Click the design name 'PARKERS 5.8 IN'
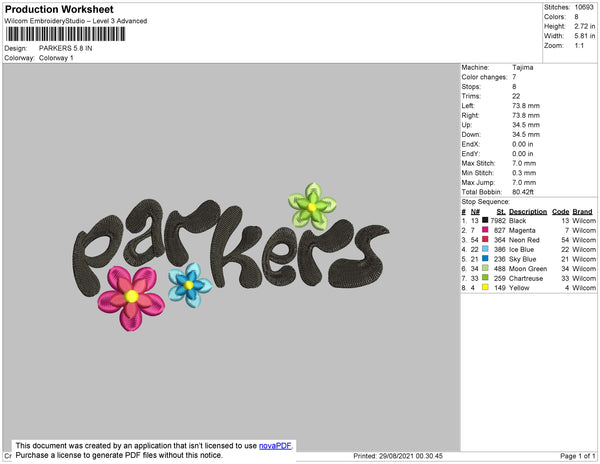The width and height of the screenshot is (600, 464). pos(65,48)
